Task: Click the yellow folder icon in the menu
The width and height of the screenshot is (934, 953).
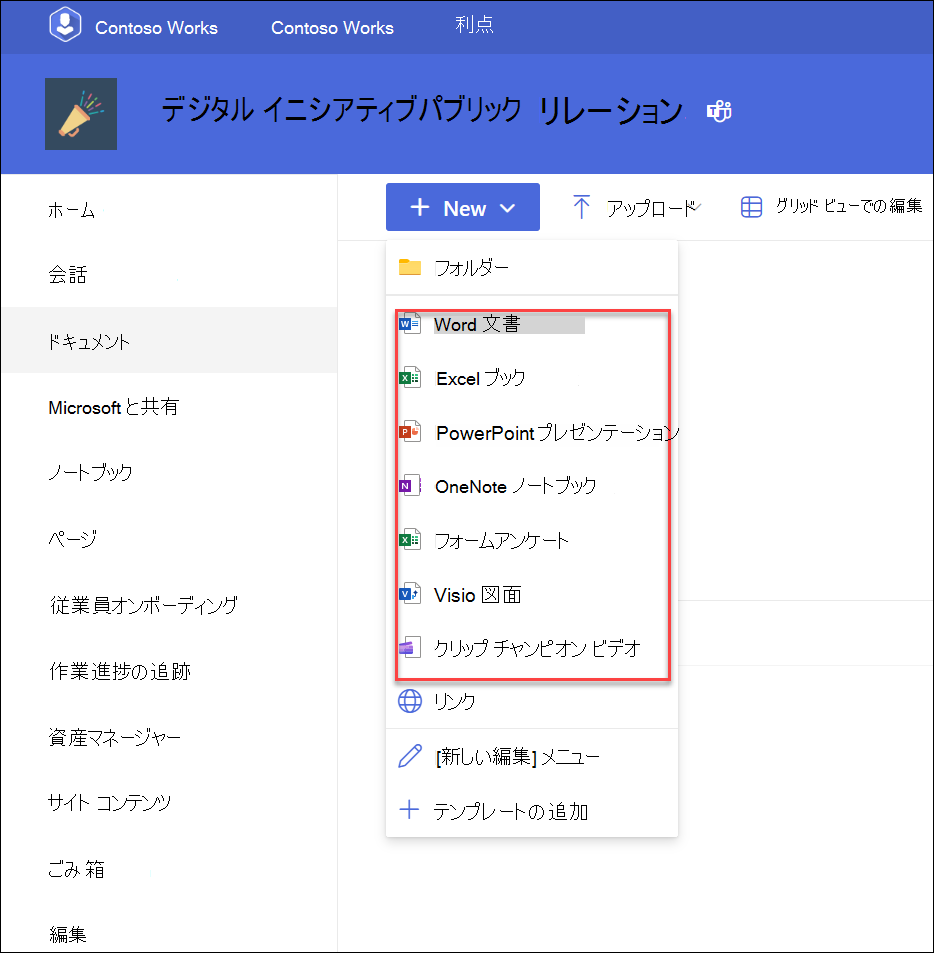Action: point(410,267)
